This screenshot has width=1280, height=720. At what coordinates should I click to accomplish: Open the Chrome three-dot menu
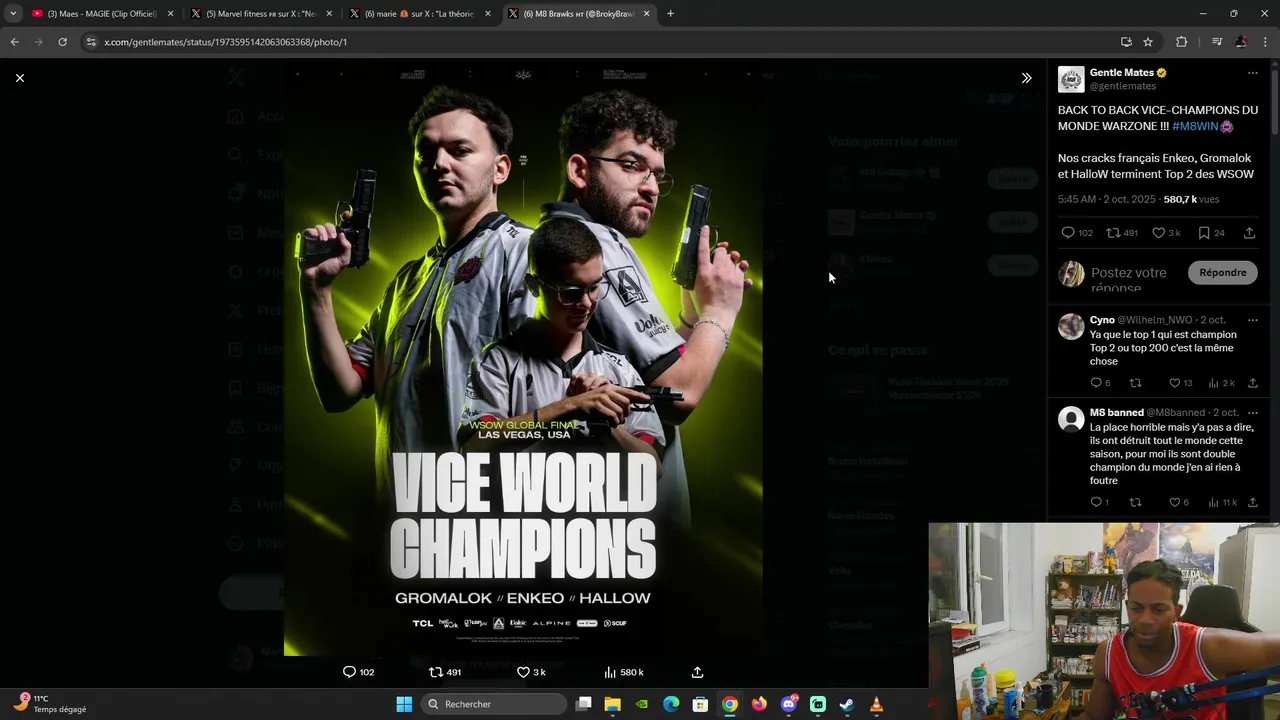point(1266,42)
